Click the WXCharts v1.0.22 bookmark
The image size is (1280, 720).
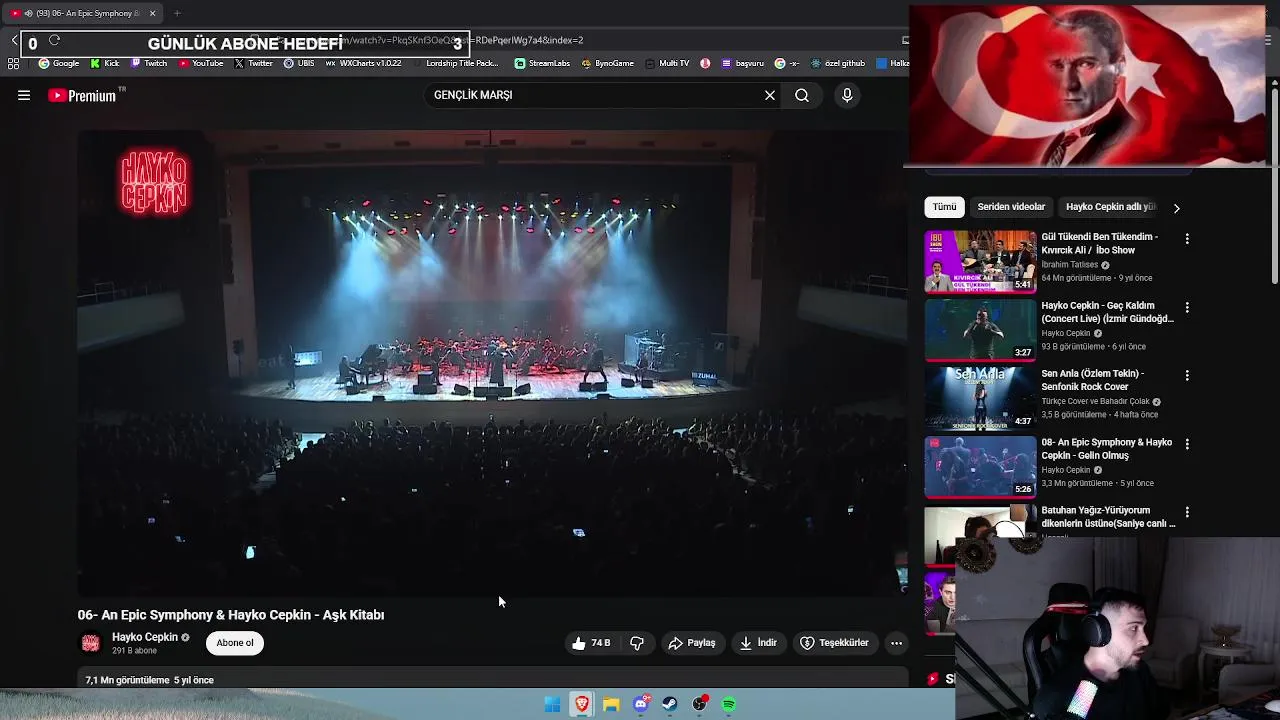point(363,63)
